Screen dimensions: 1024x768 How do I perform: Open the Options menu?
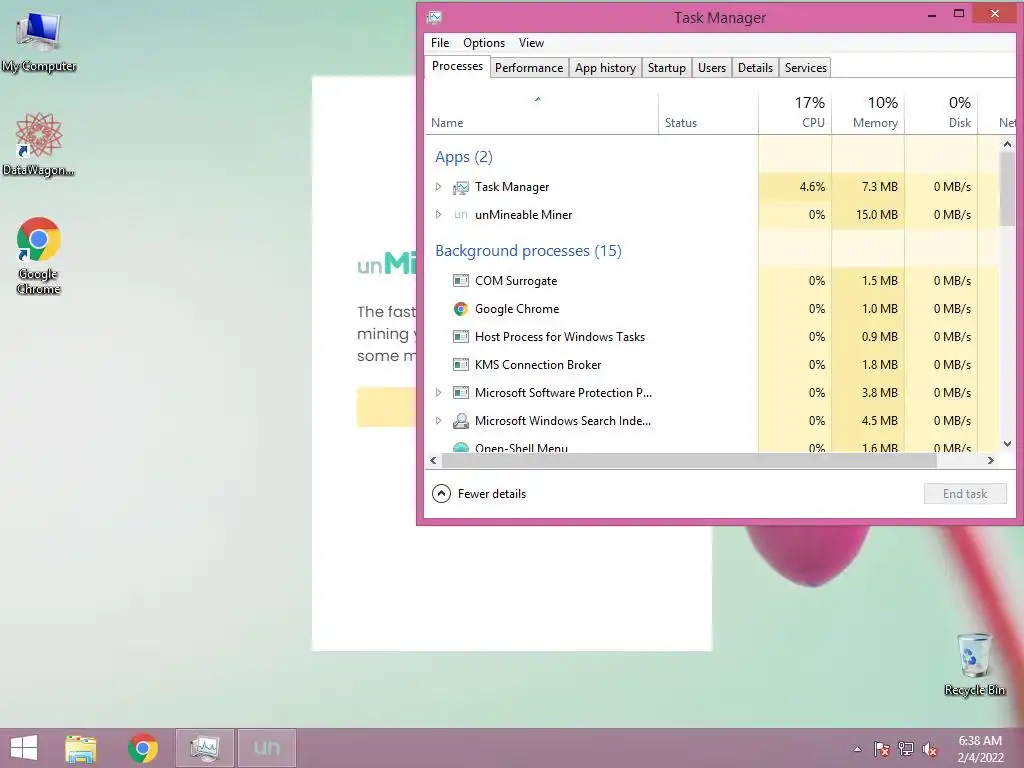[x=484, y=42]
